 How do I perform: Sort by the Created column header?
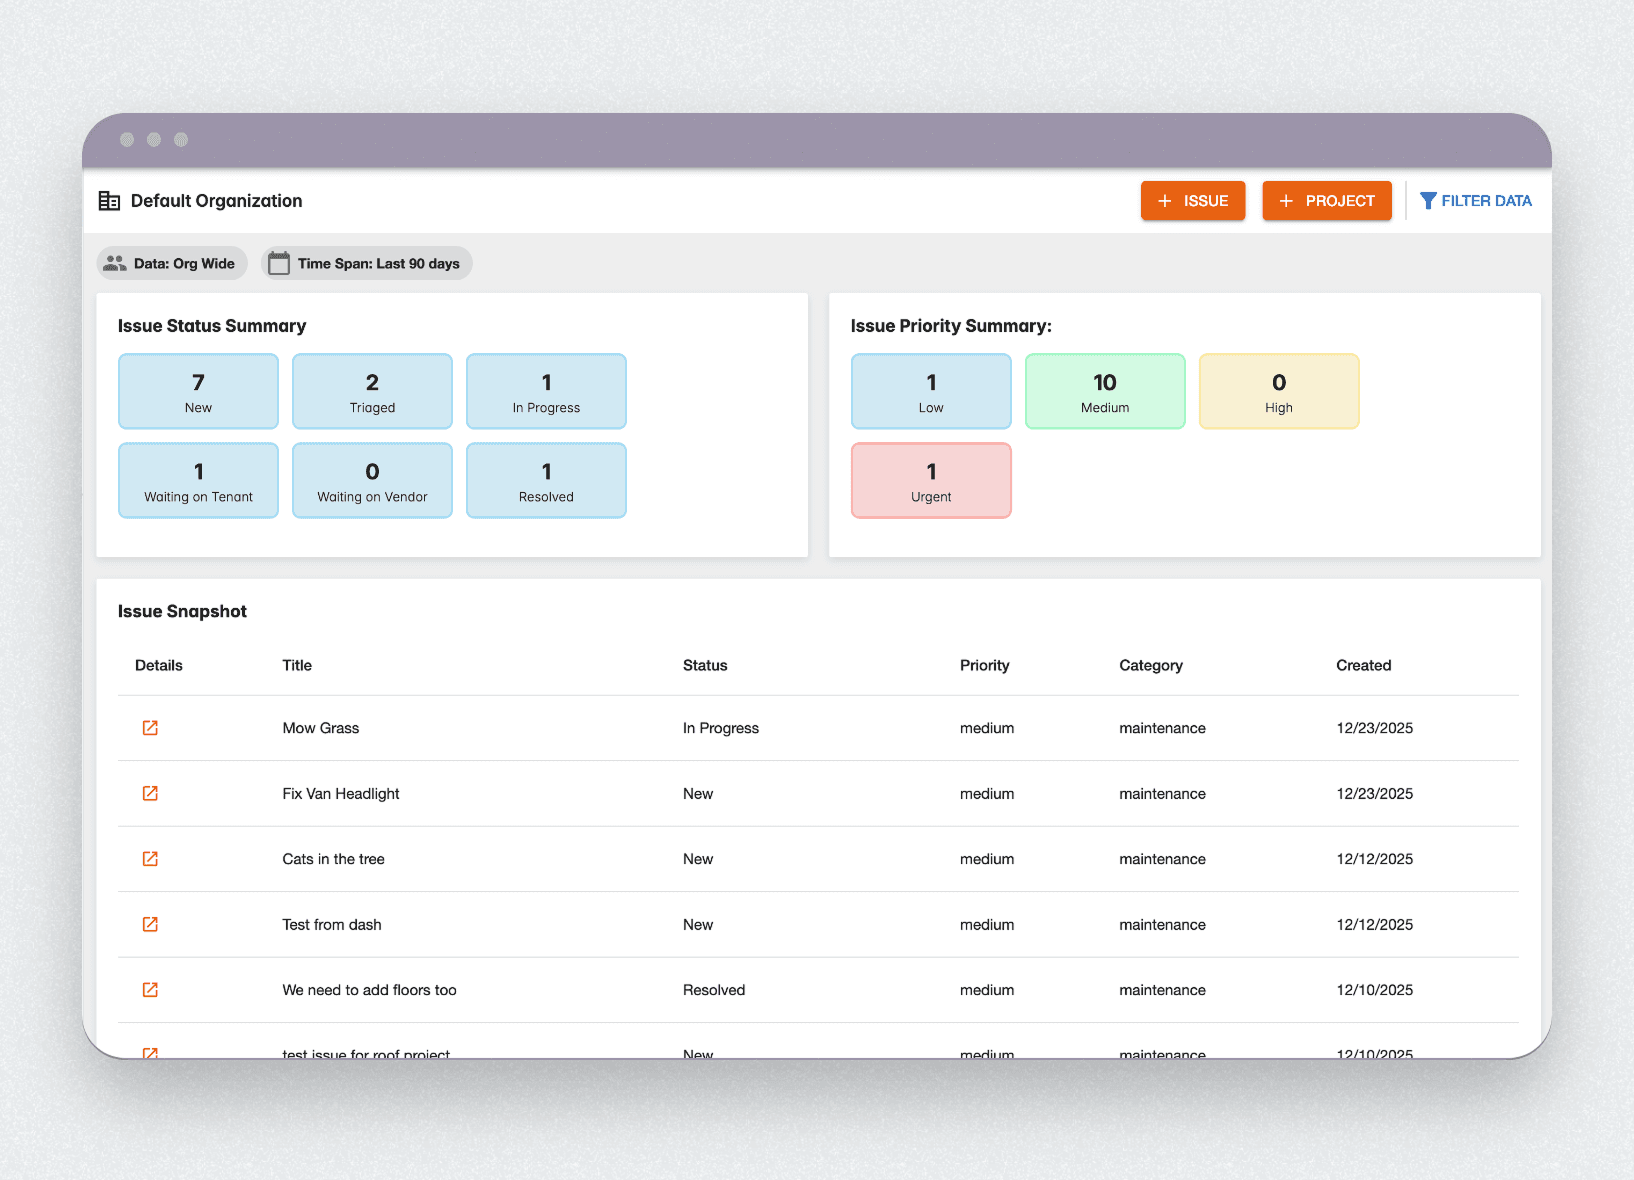tap(1363, 665)
